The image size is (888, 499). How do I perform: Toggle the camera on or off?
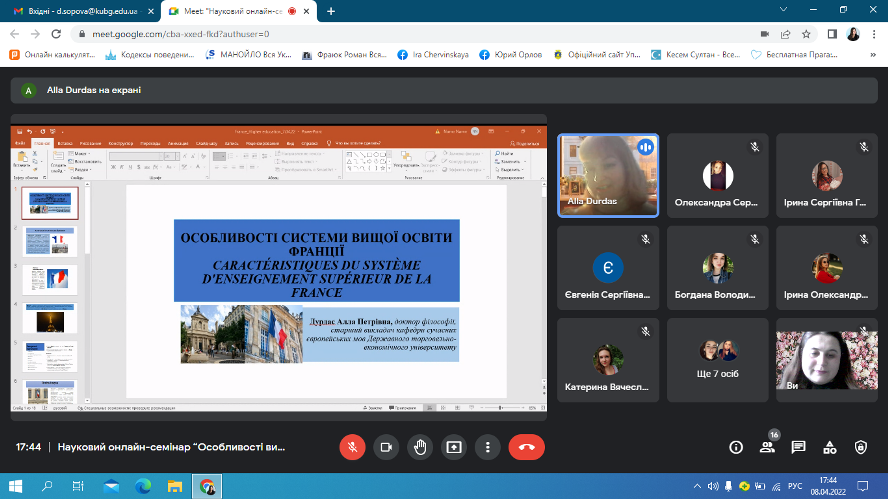[x=386, y=447]
